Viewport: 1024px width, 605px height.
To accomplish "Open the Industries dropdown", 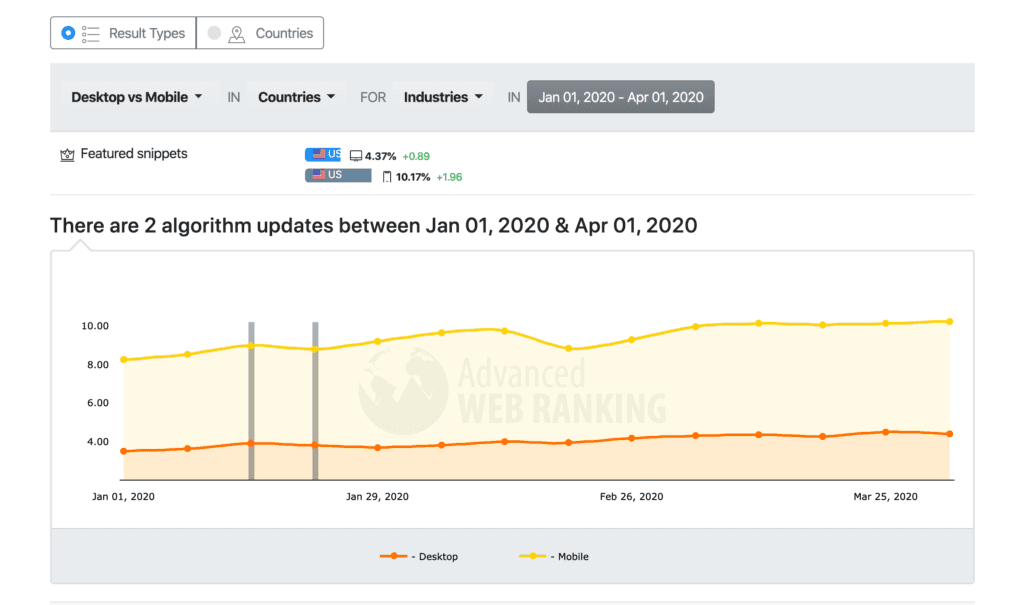I will [443, 97].
